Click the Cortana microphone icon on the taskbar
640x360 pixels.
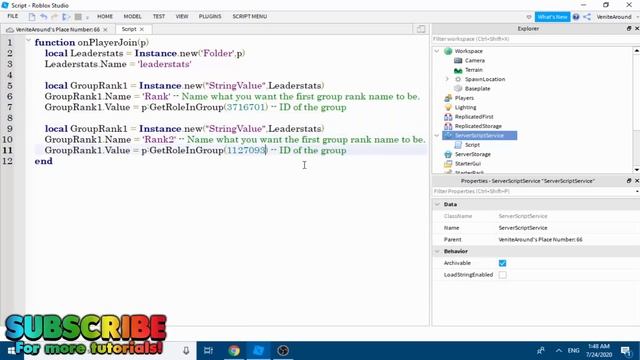(186, 351)
